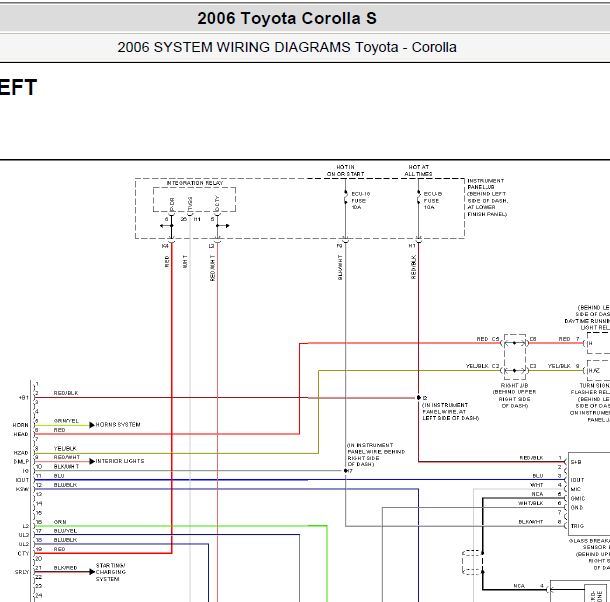Click the S+B sensor terminal
This screenshot has width=610, height=602.
[x=576, y=462]
